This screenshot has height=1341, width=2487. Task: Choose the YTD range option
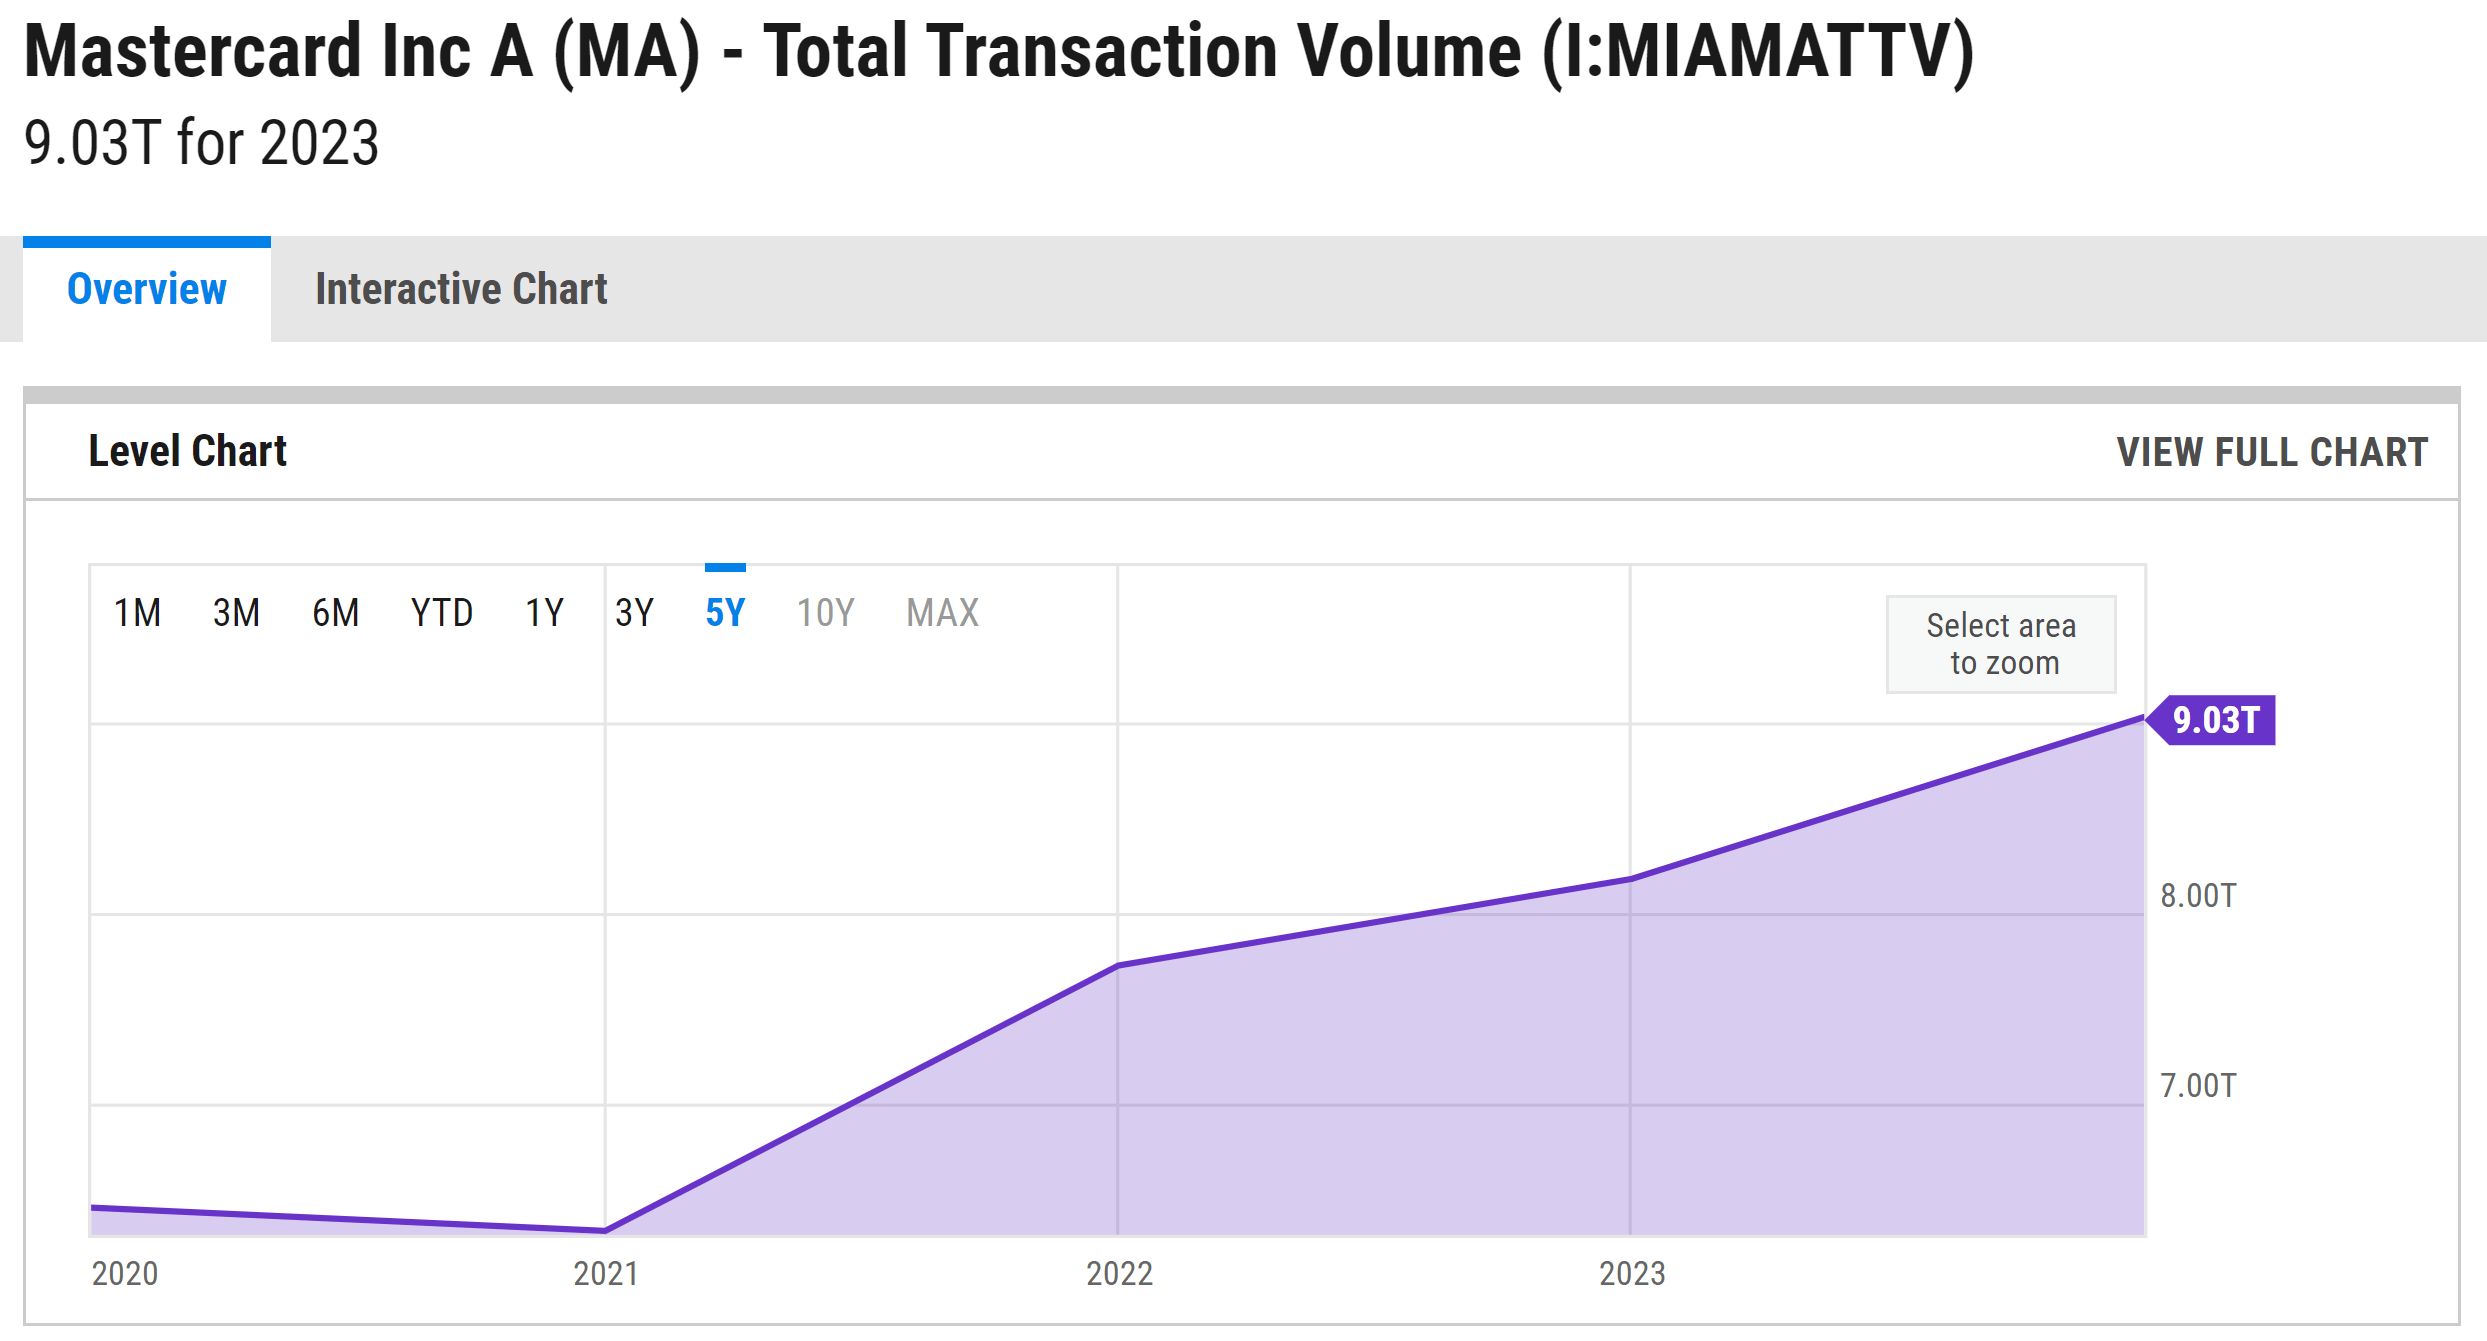(441, 613)
